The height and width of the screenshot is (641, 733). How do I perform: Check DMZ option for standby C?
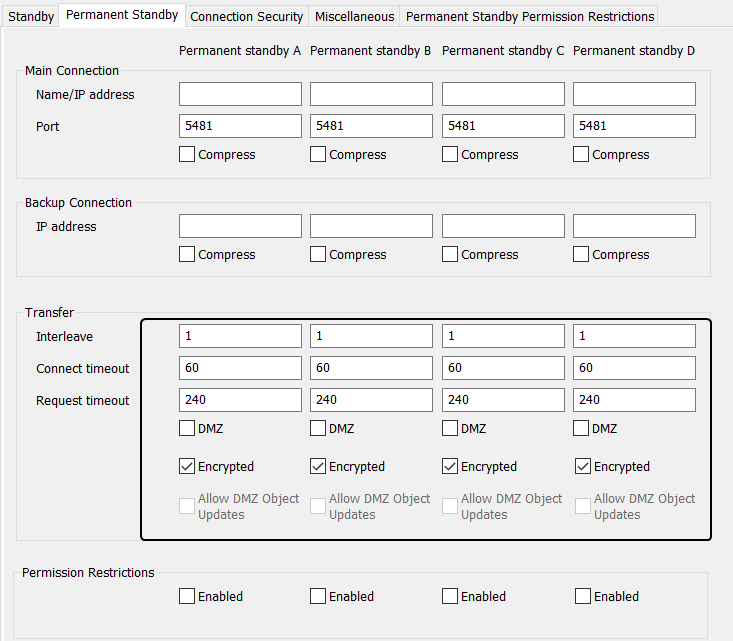coord(450,429)
